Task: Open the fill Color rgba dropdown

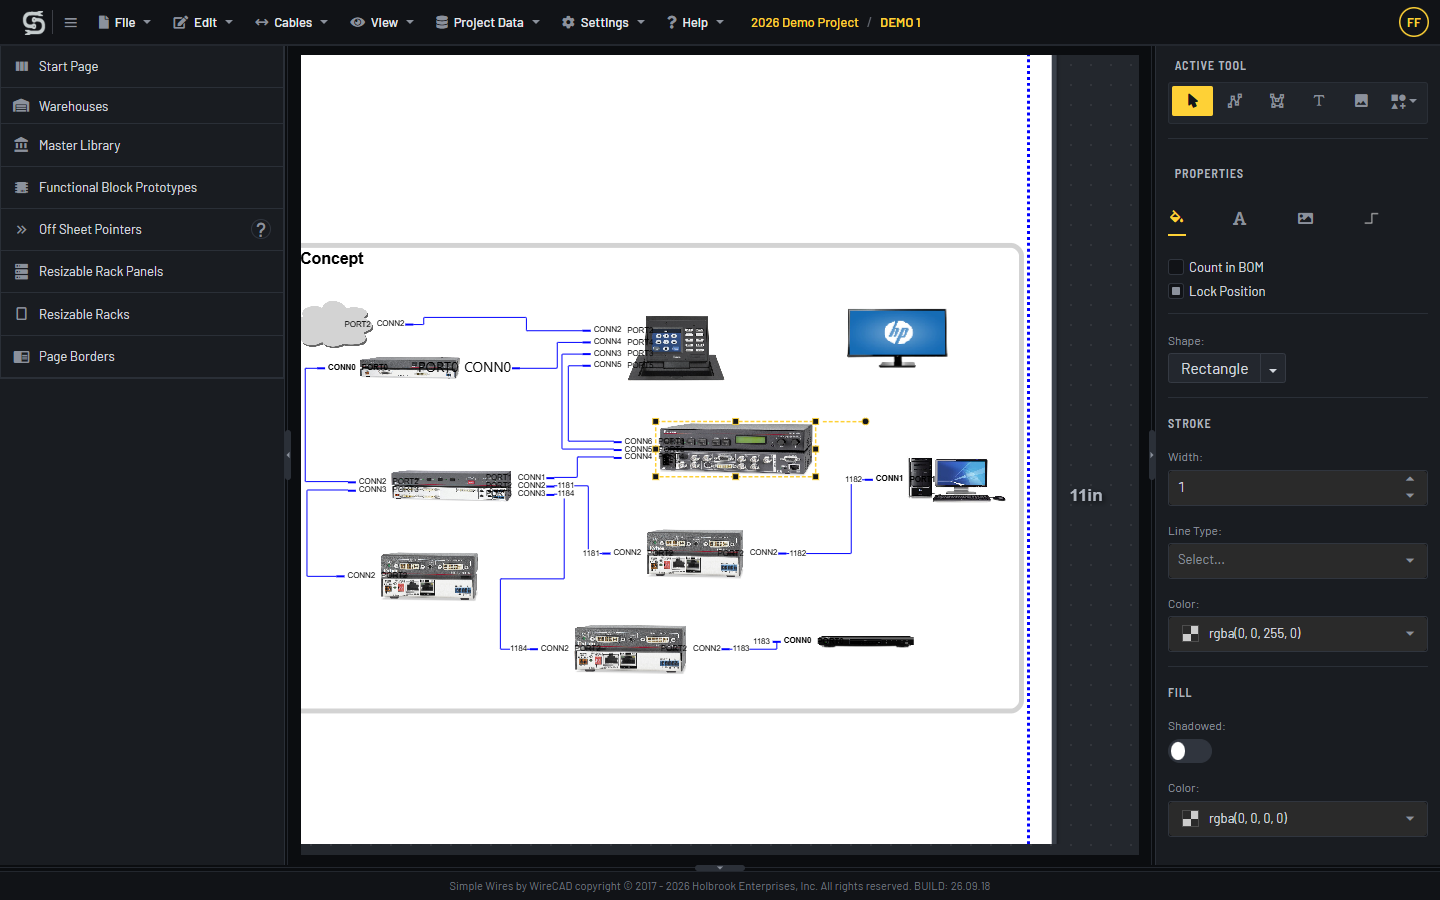Action: 1297,818
